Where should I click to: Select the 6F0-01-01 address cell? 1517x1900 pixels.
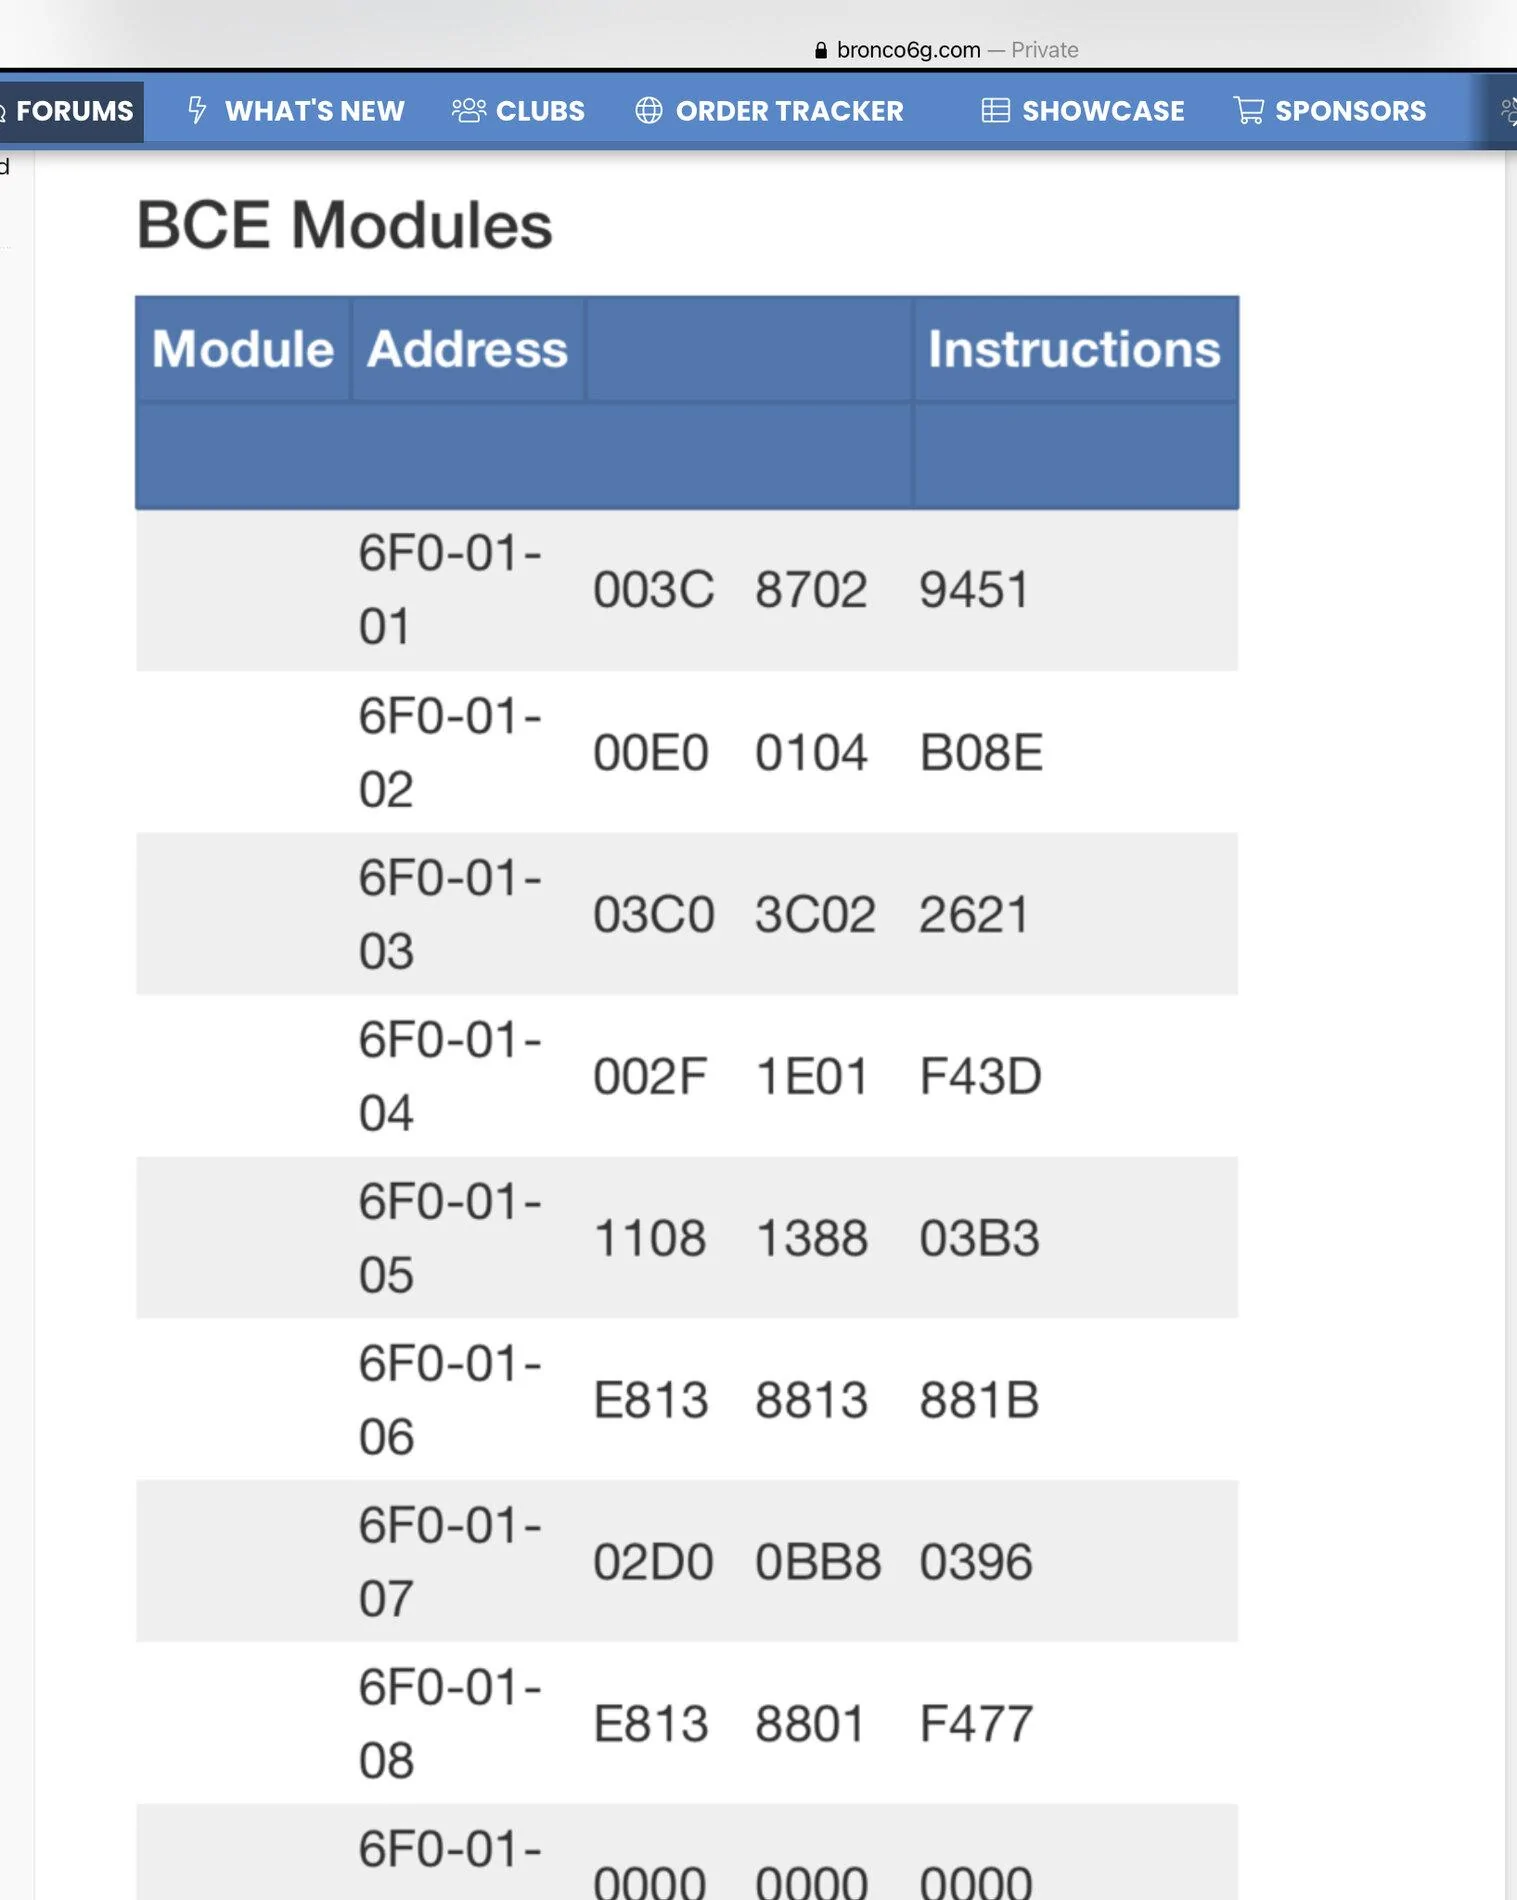click(x=450, y=590)
